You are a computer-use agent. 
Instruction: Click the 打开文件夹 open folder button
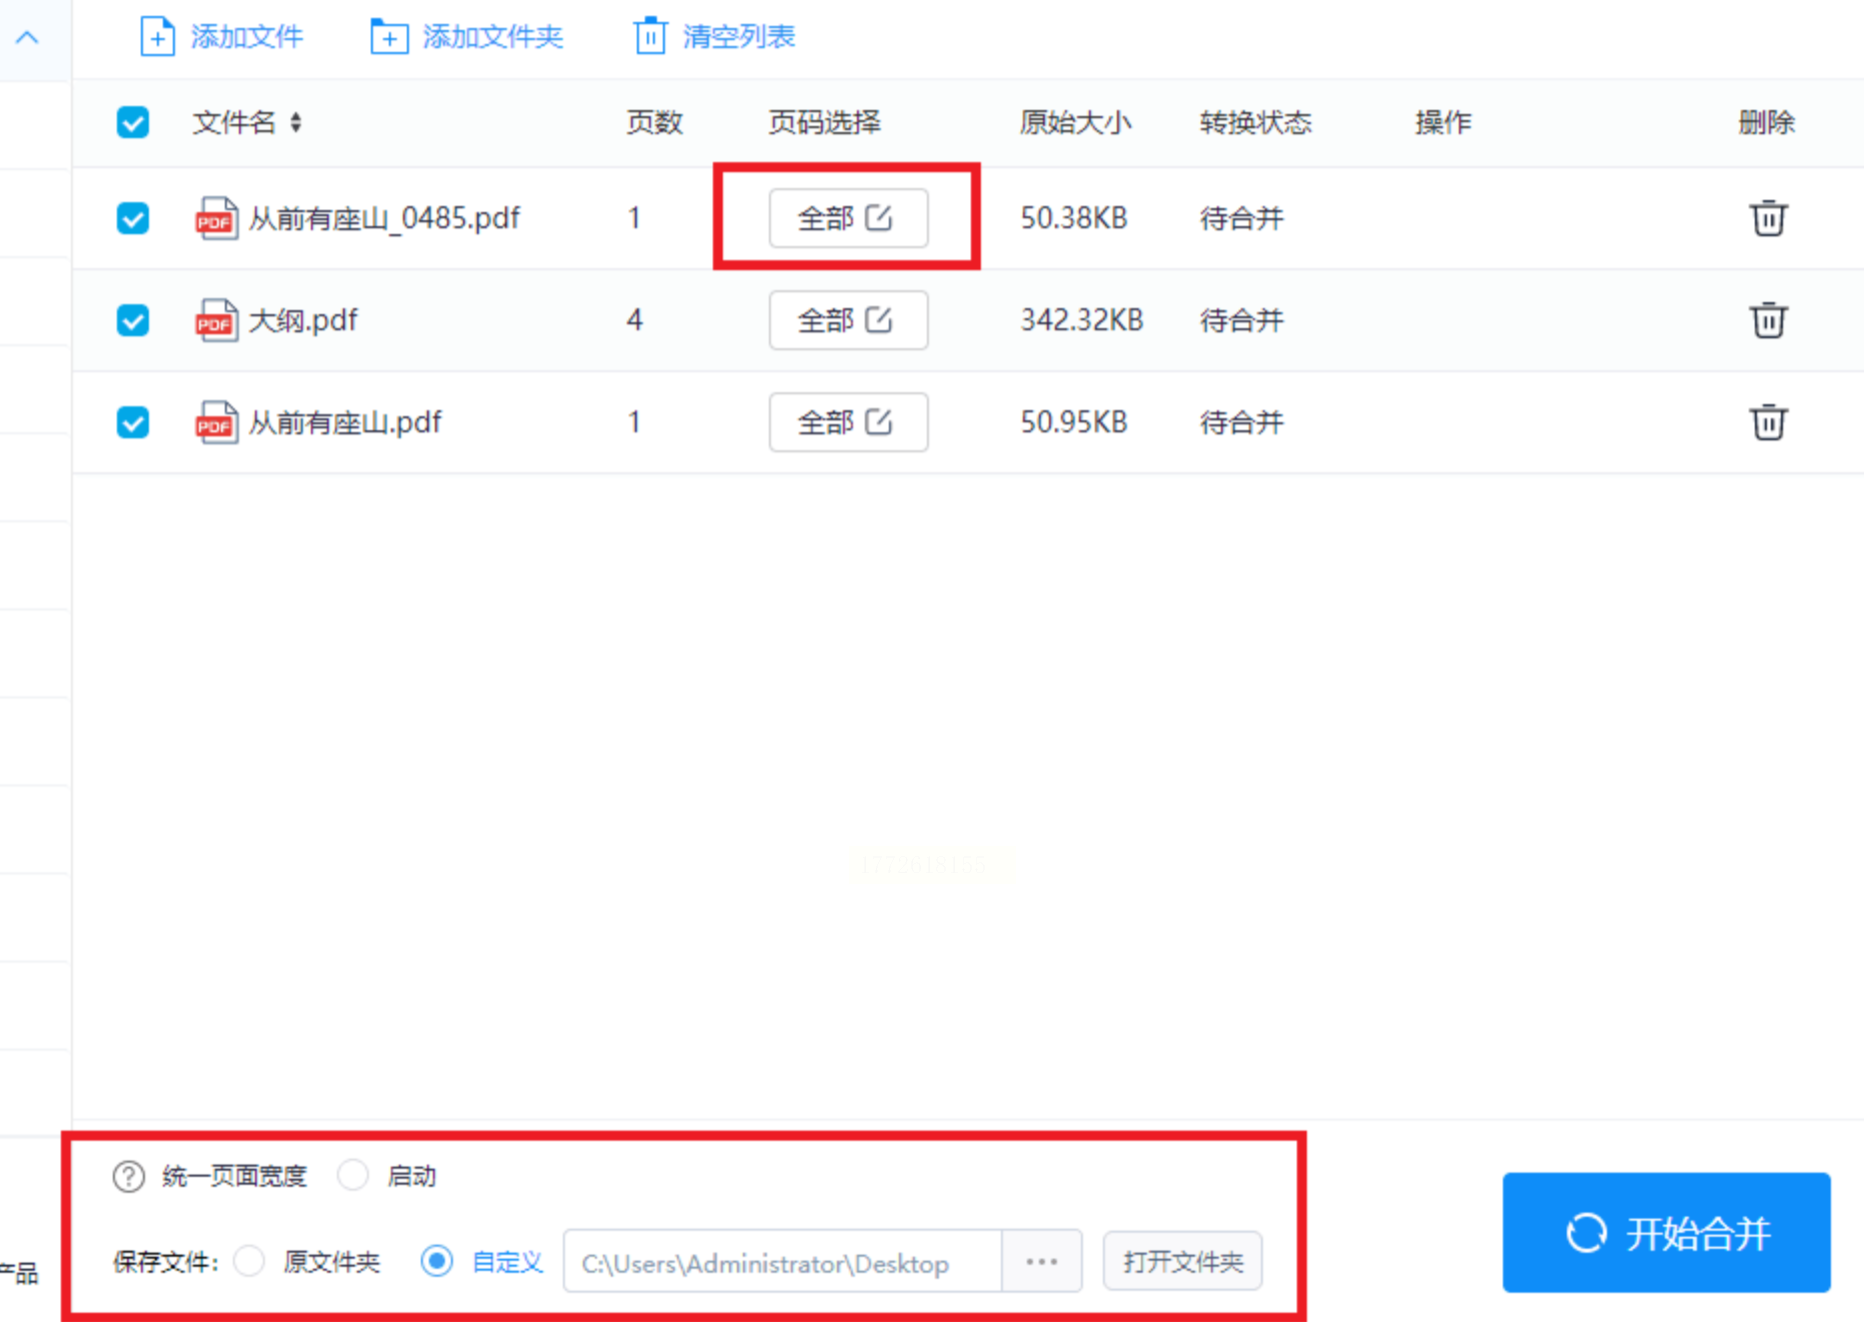(x=1182, y=1262)
